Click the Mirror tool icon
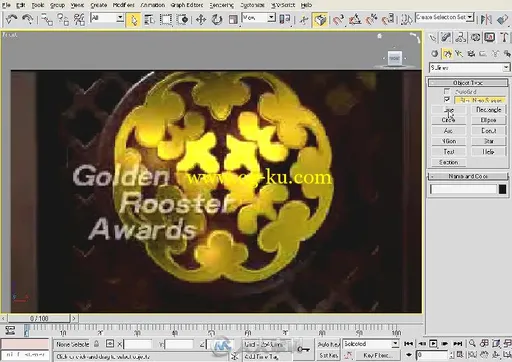The image size is (512, 362). coord(486,19)
